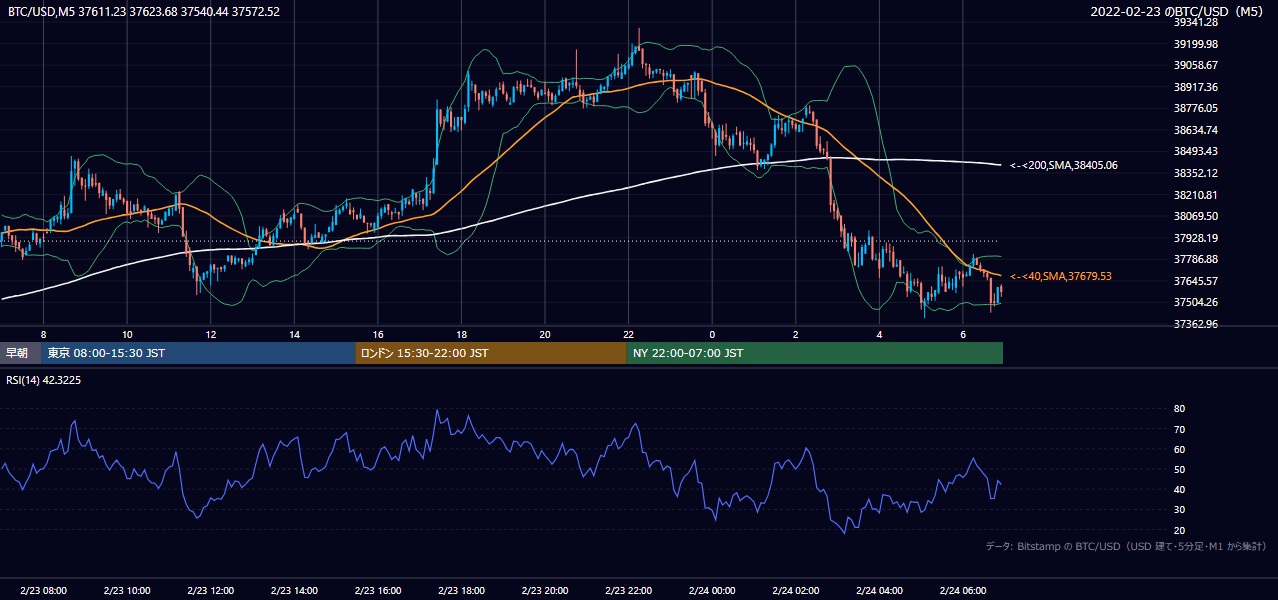Click the 2/24 02:00 date label
This screenshot has width=1278, height=600.
(795, 591)
